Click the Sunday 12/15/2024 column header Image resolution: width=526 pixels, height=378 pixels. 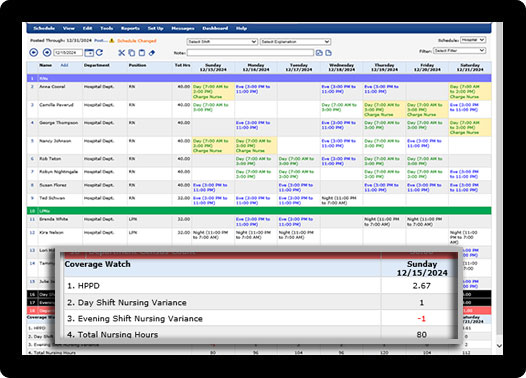click(x=213, y=67)
